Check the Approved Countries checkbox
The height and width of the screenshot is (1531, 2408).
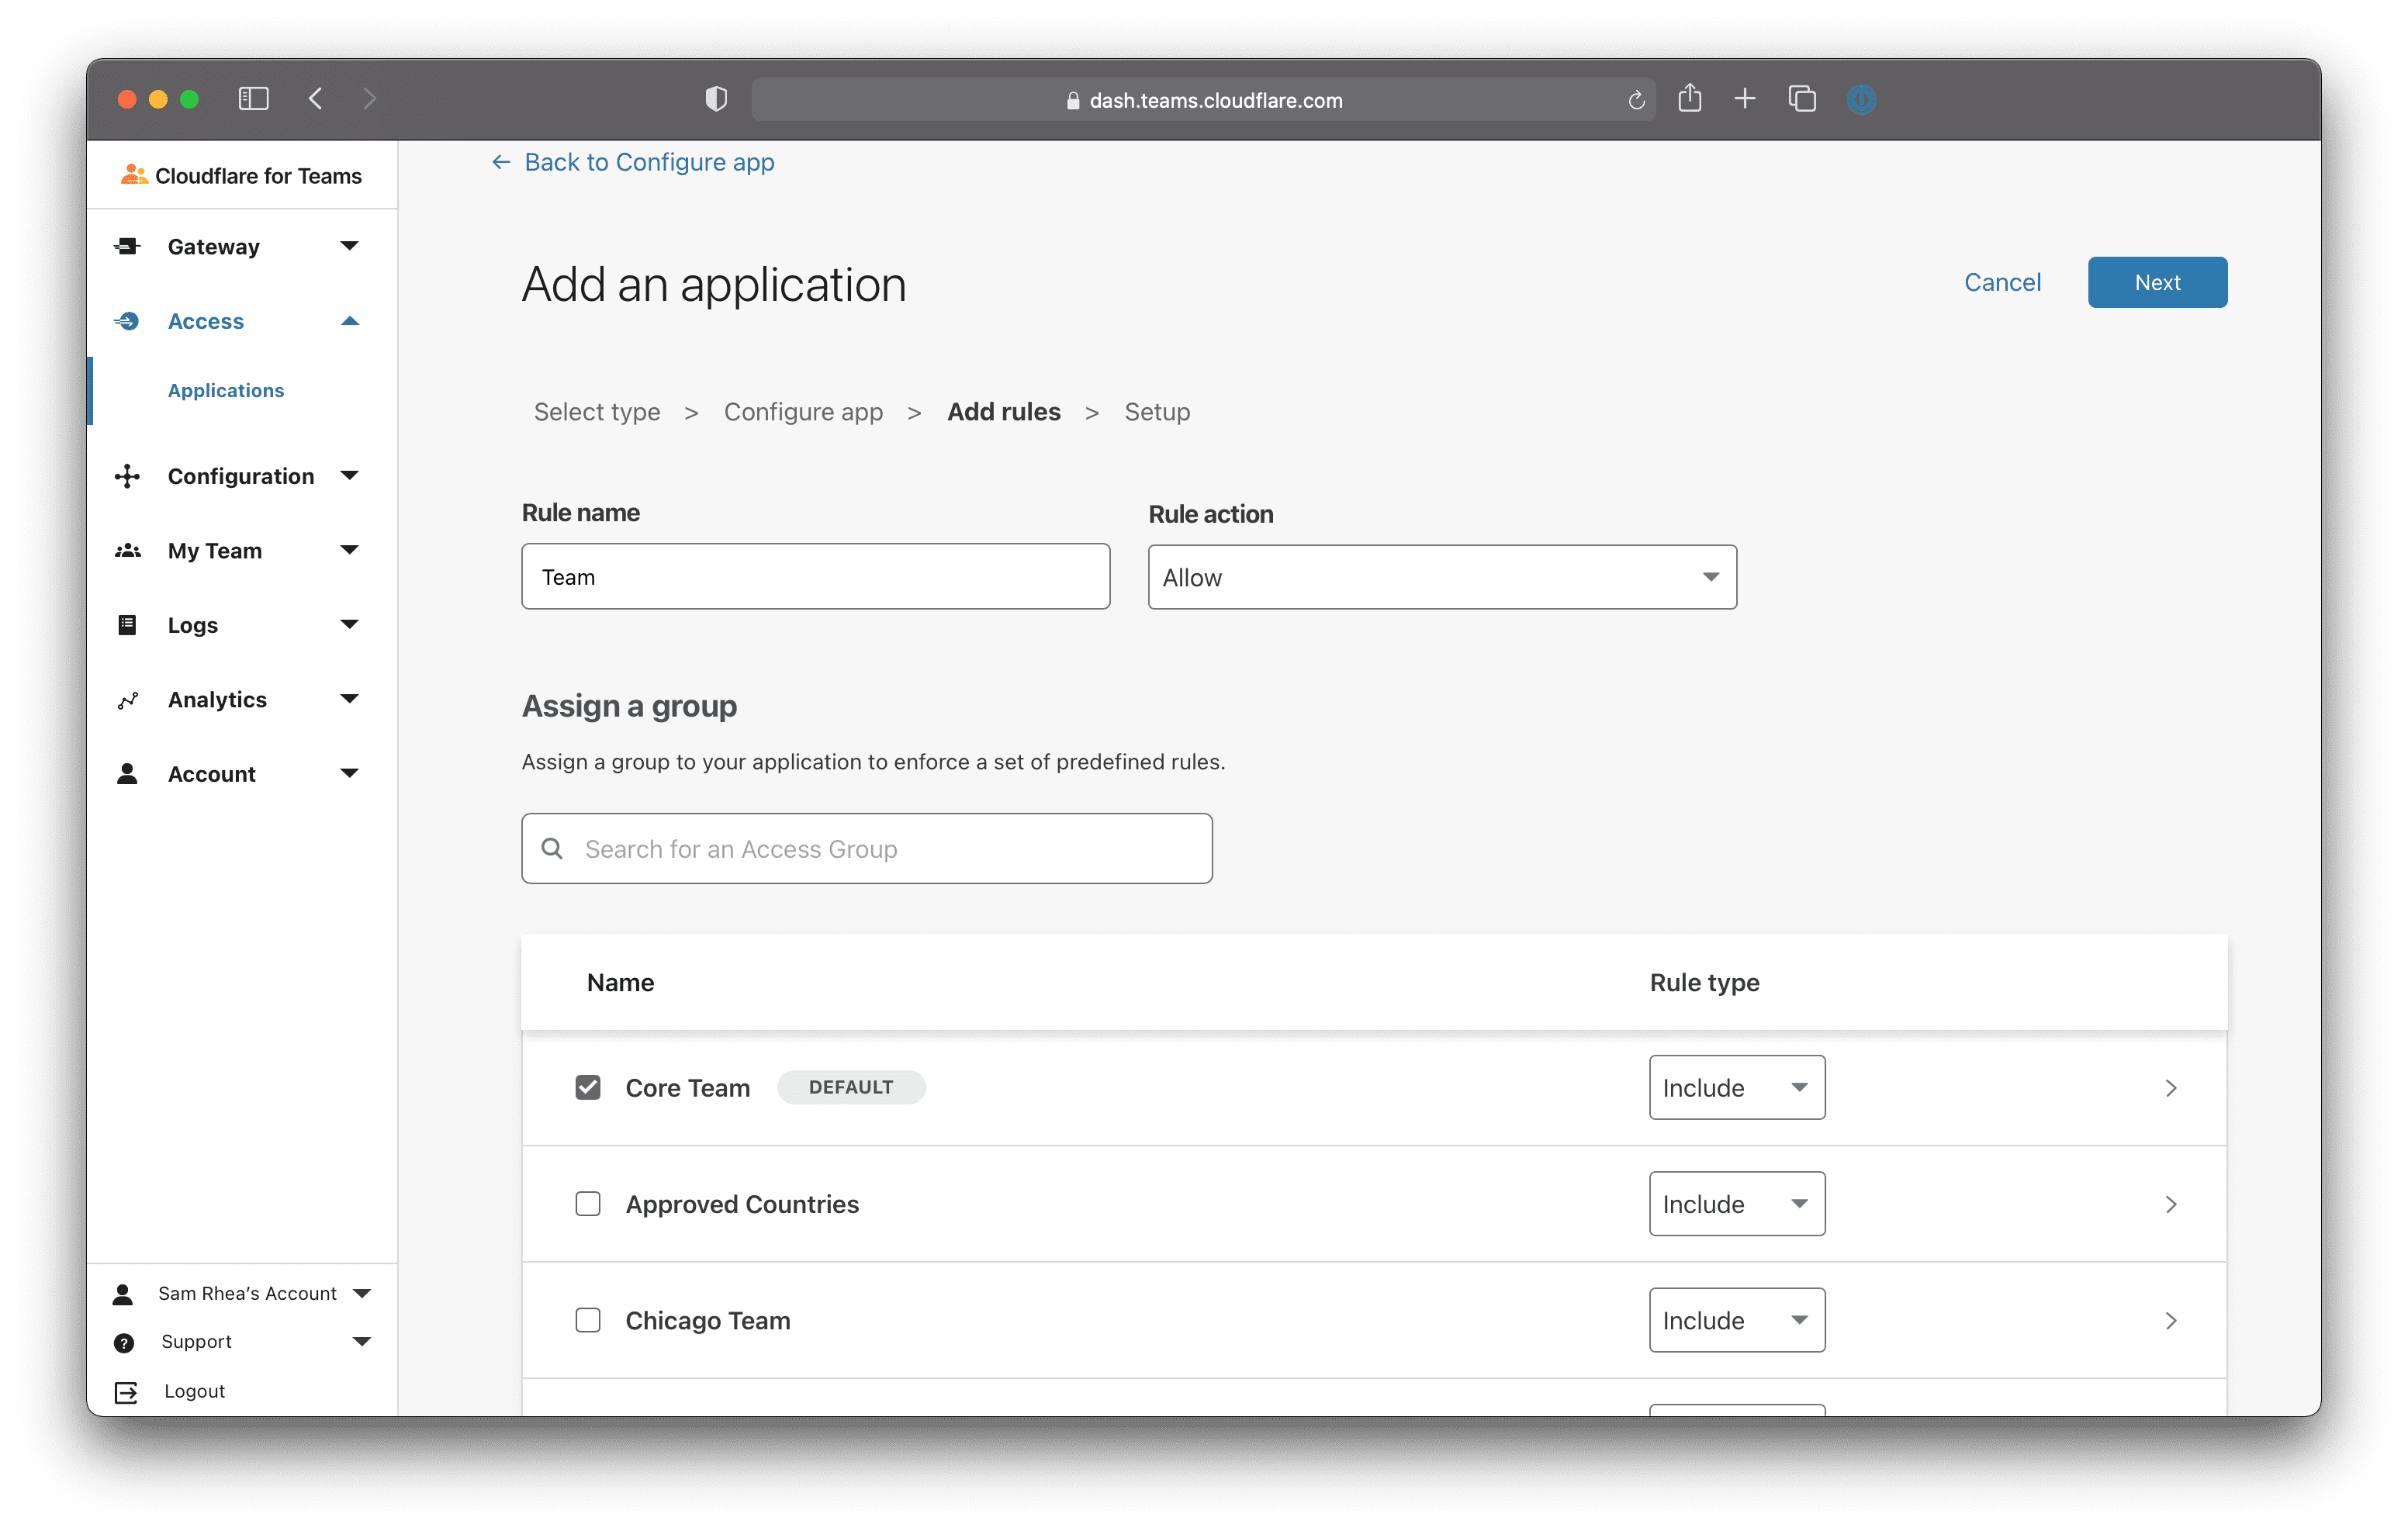[588, 1203]
